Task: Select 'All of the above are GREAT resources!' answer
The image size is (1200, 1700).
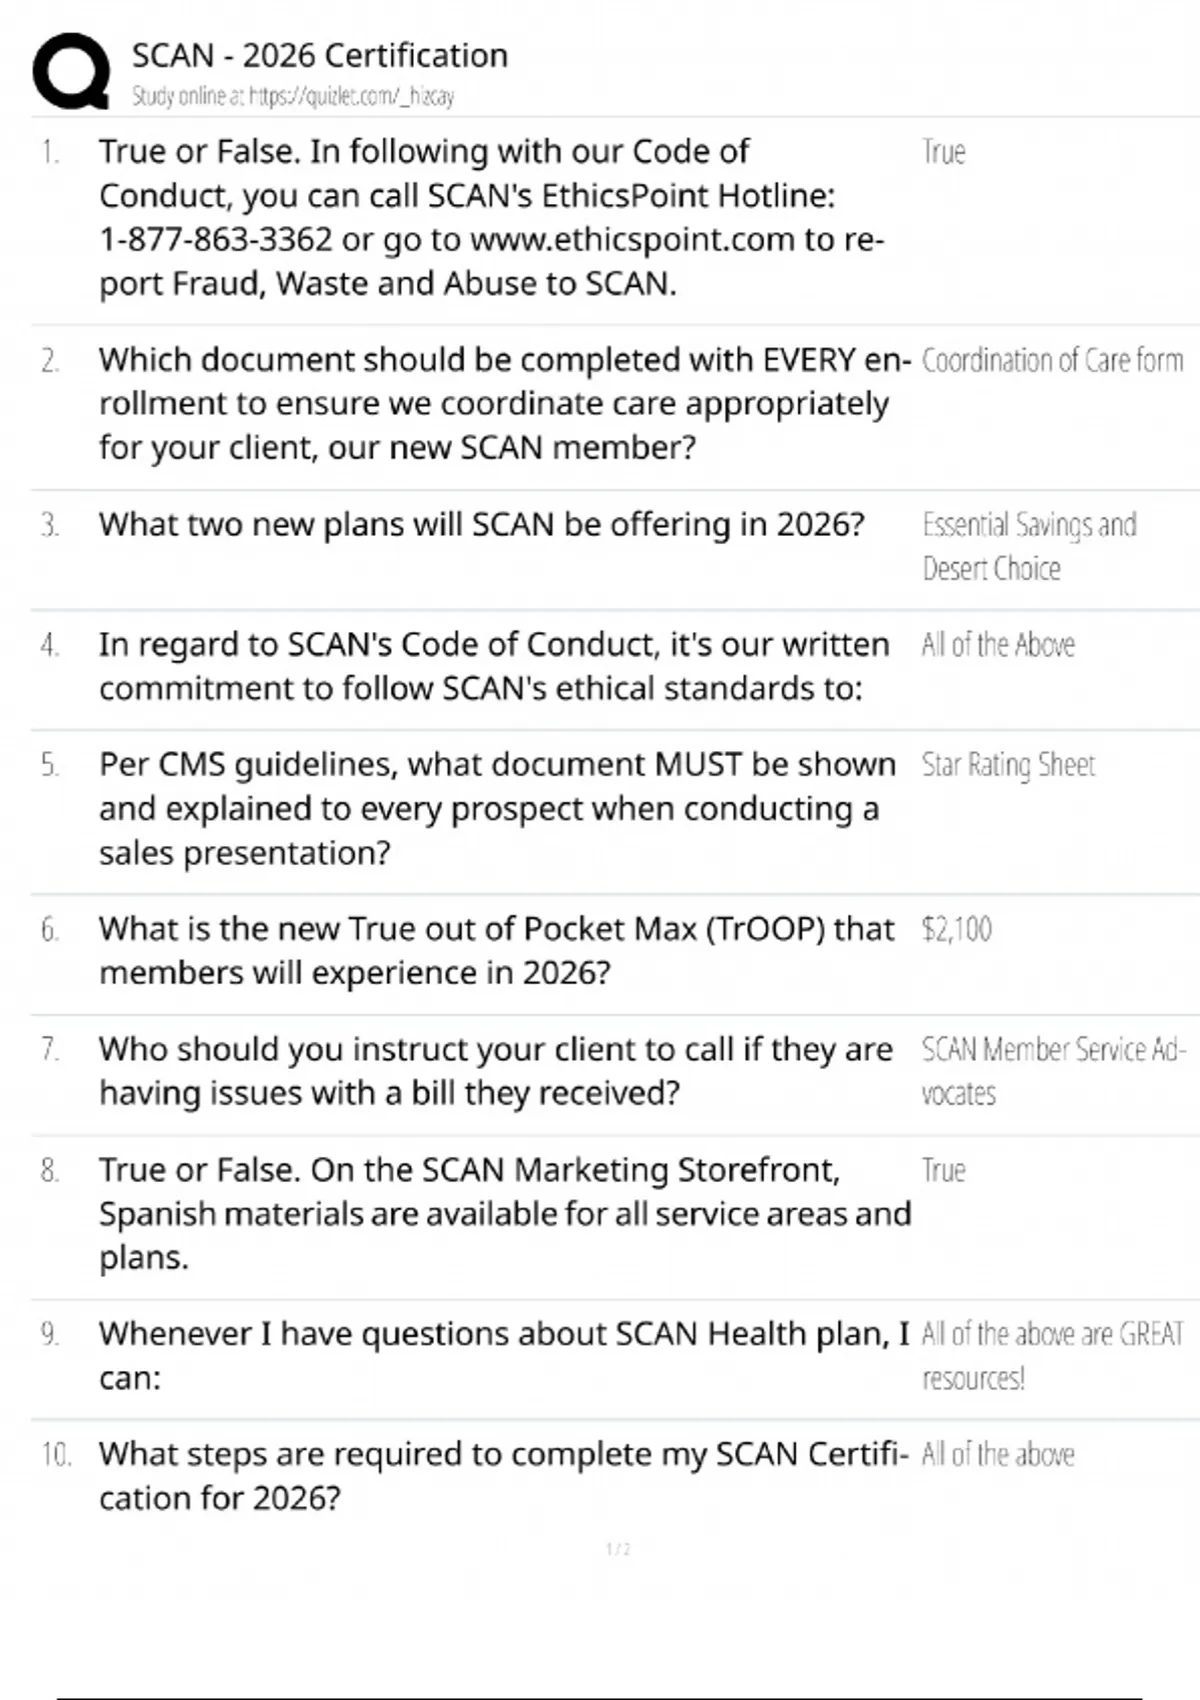Action: (1052, 1356)
